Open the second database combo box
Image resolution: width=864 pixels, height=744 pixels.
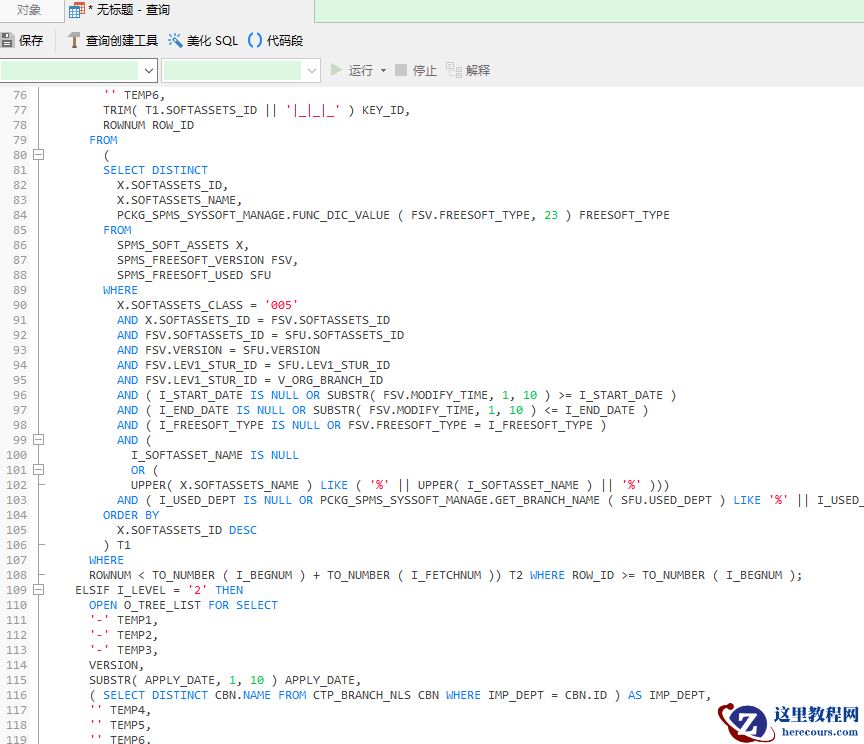pyautogui.click(x=241, y=71)
